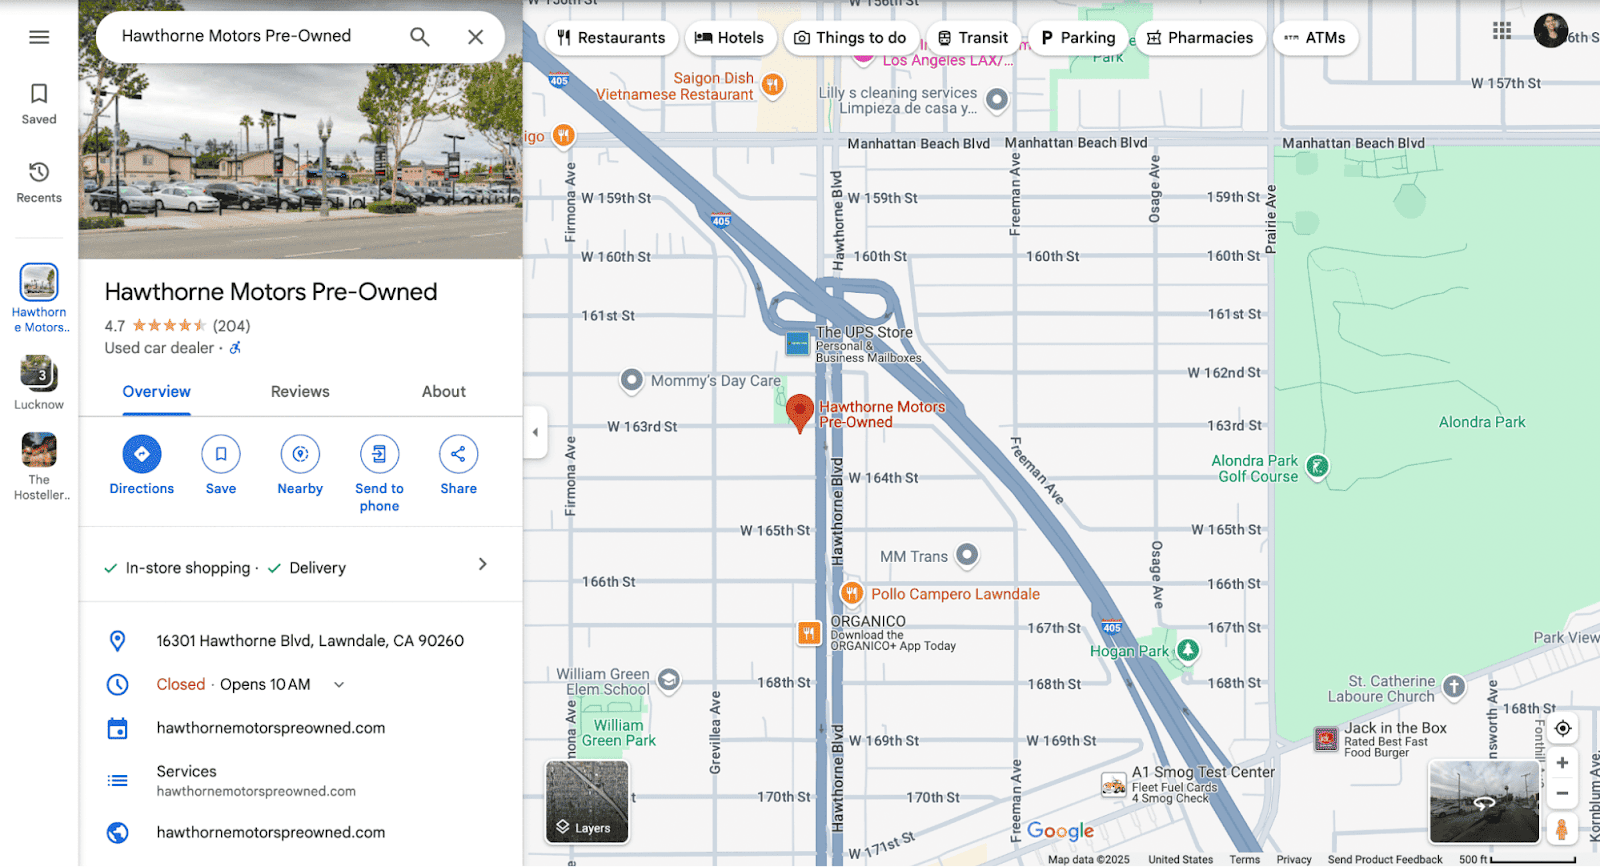Click the search magnifier icon

click(420, 37)
